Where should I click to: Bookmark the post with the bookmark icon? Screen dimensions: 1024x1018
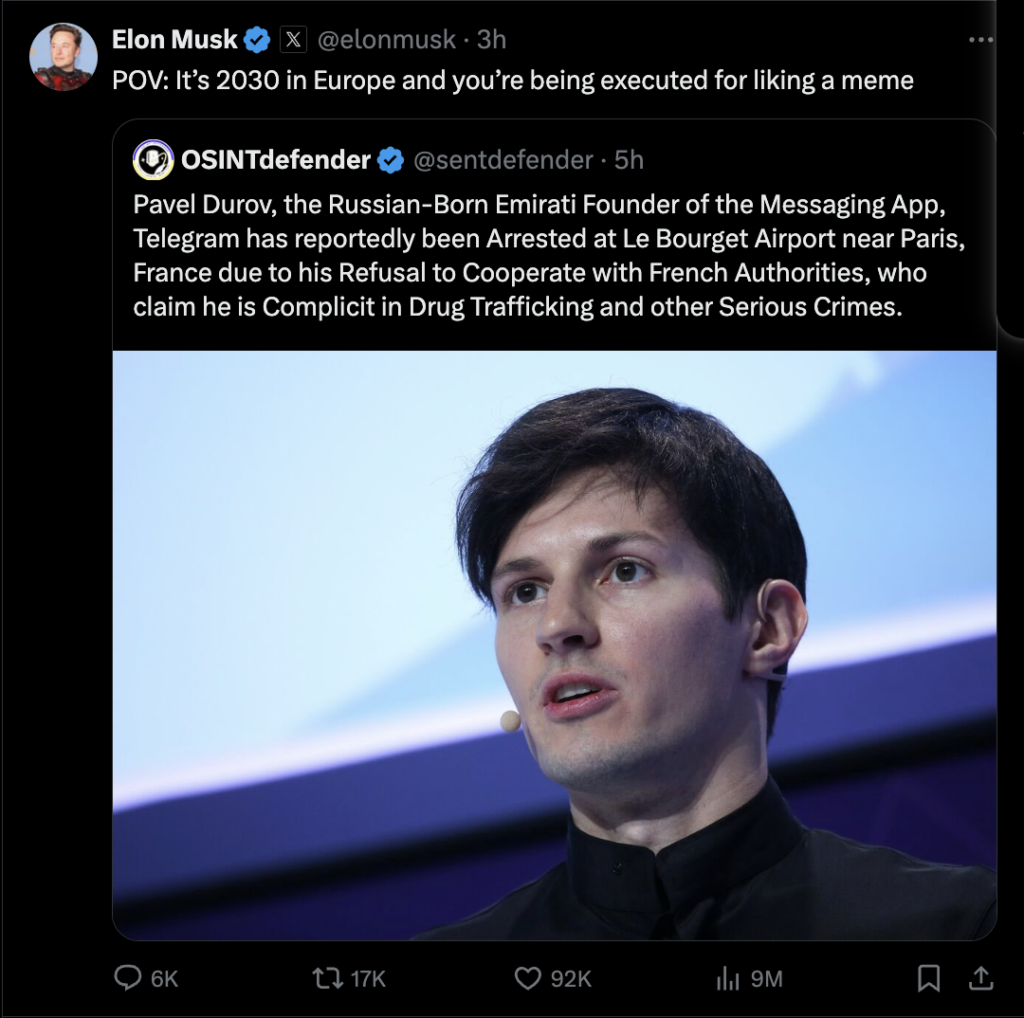tap(929, 978)
